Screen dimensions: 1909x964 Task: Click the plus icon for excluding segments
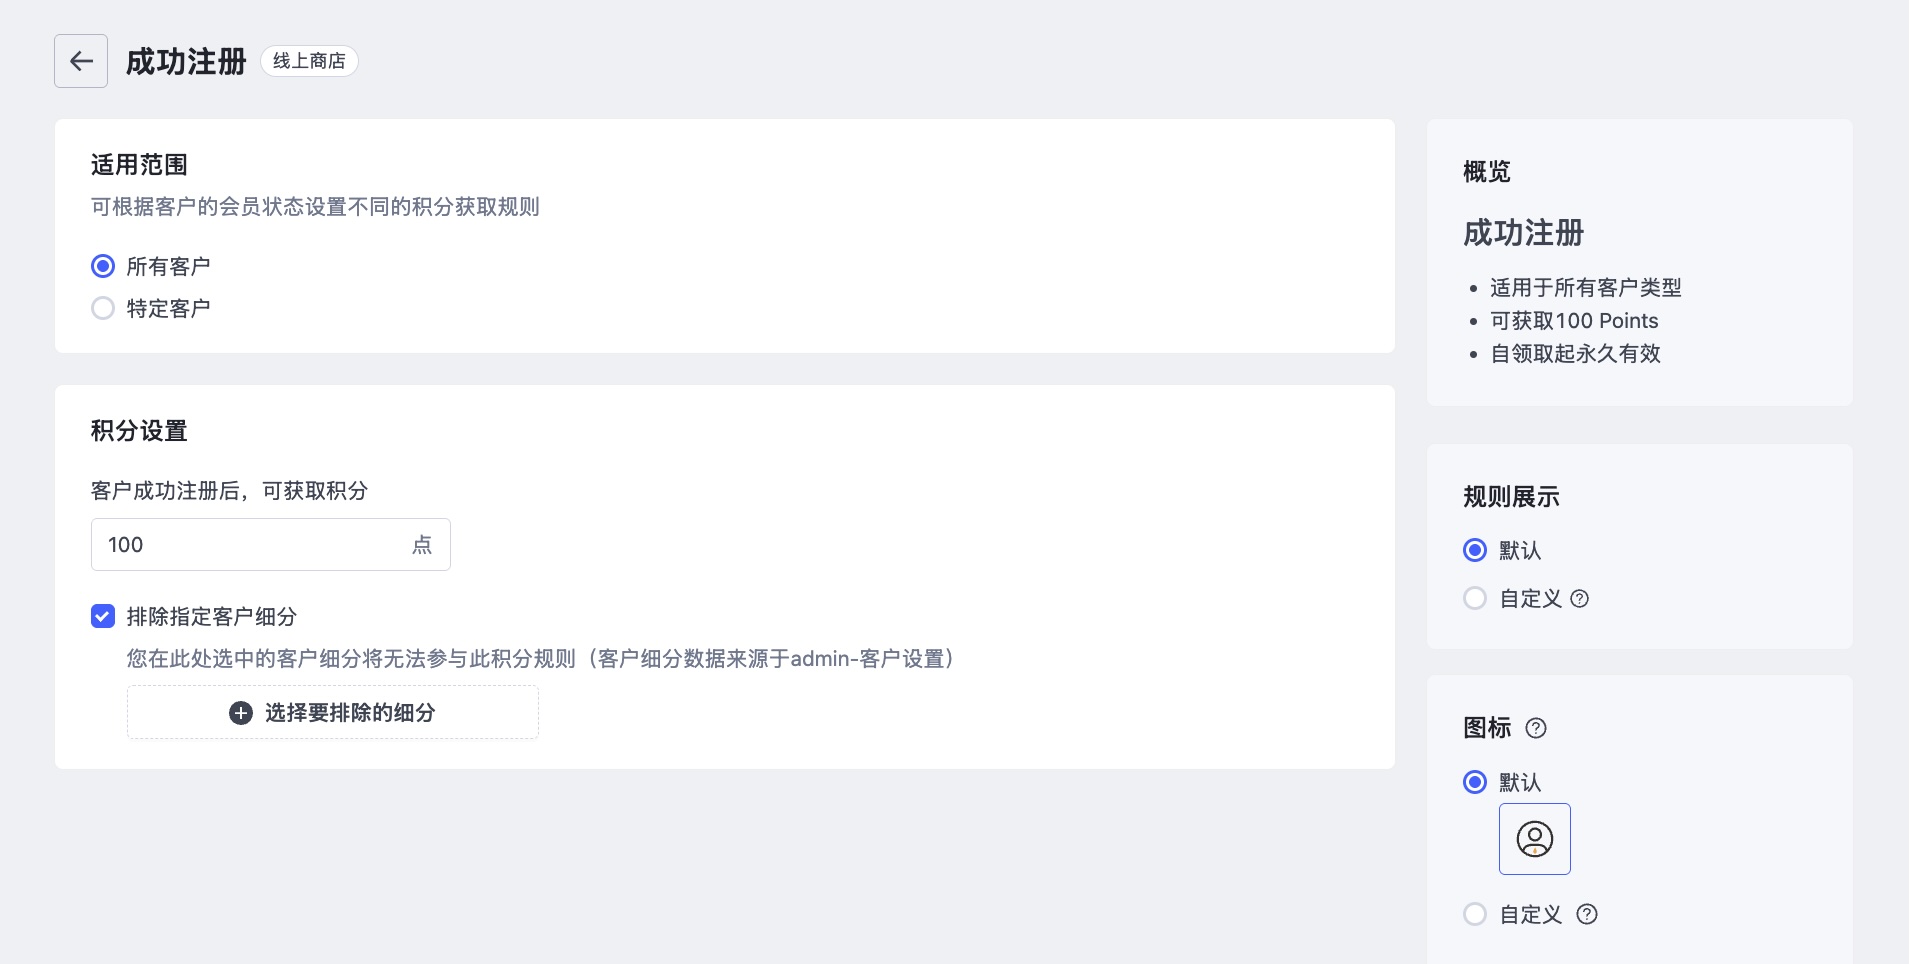[x=241, y=712]
